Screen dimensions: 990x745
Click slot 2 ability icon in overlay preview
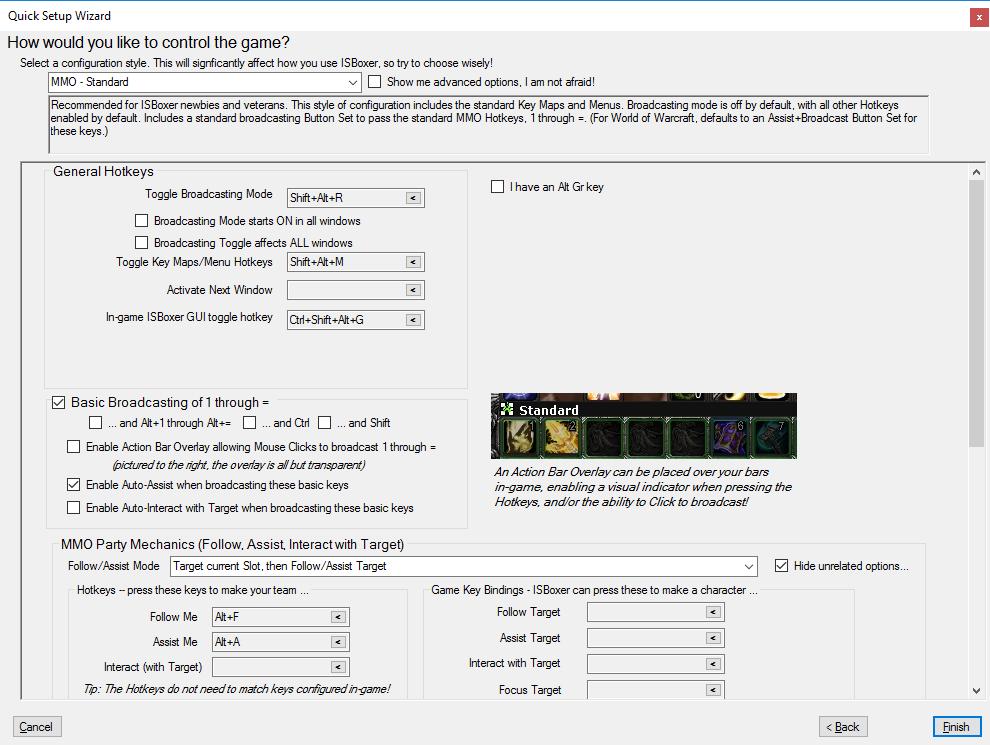click(x=560, y=438)
